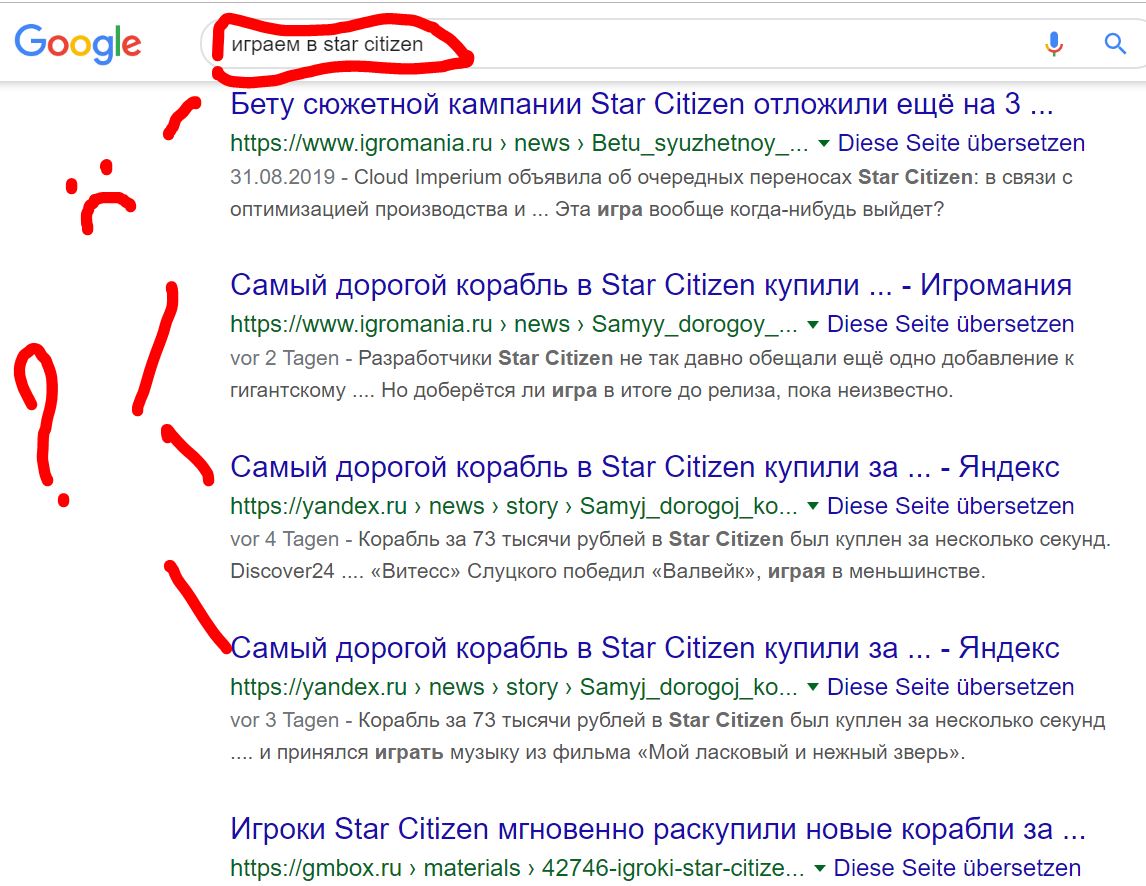1146x886 pixels.
Task: Expand URL dropdown arrow of 'vor 4 Tagen' result
Action: point(813,506)
